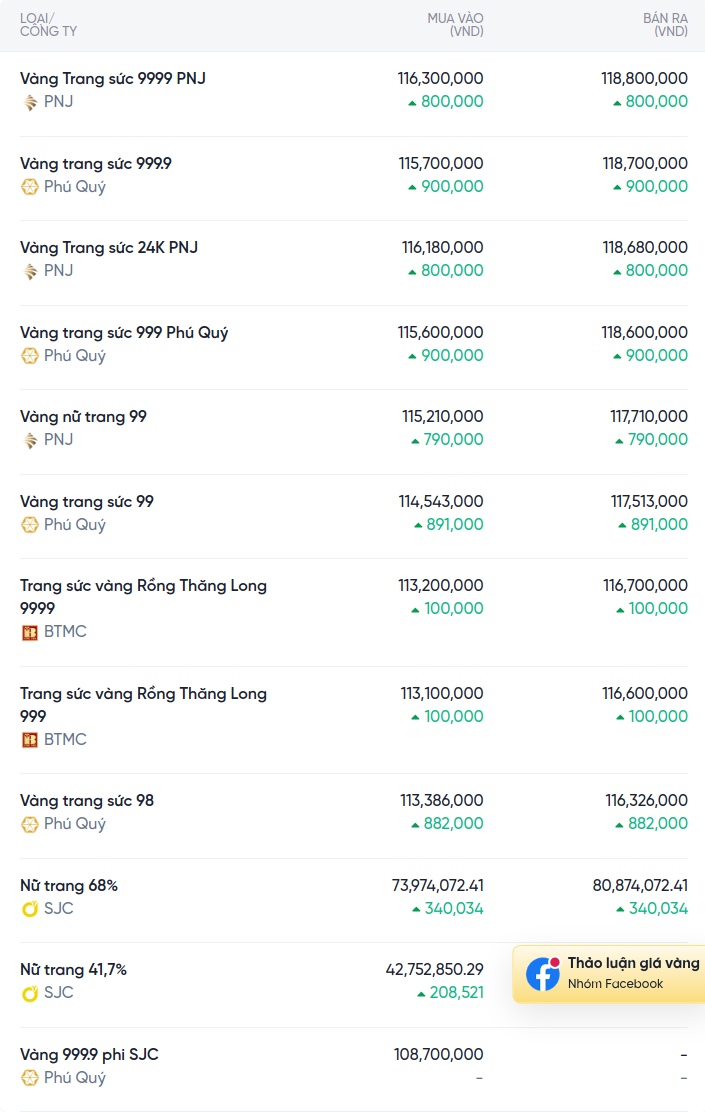Click the Loại/Công ty column header
The image size is (705, 1112).
pyautogui.click(x=48, y=25)
